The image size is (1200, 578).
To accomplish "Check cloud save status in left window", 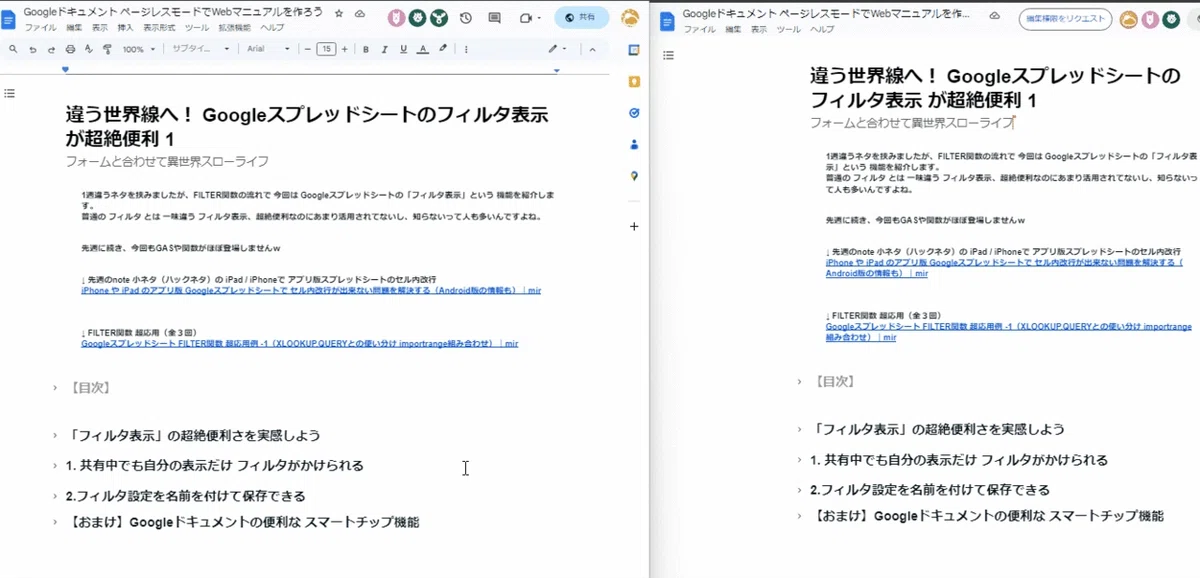I will coord(360,13).
